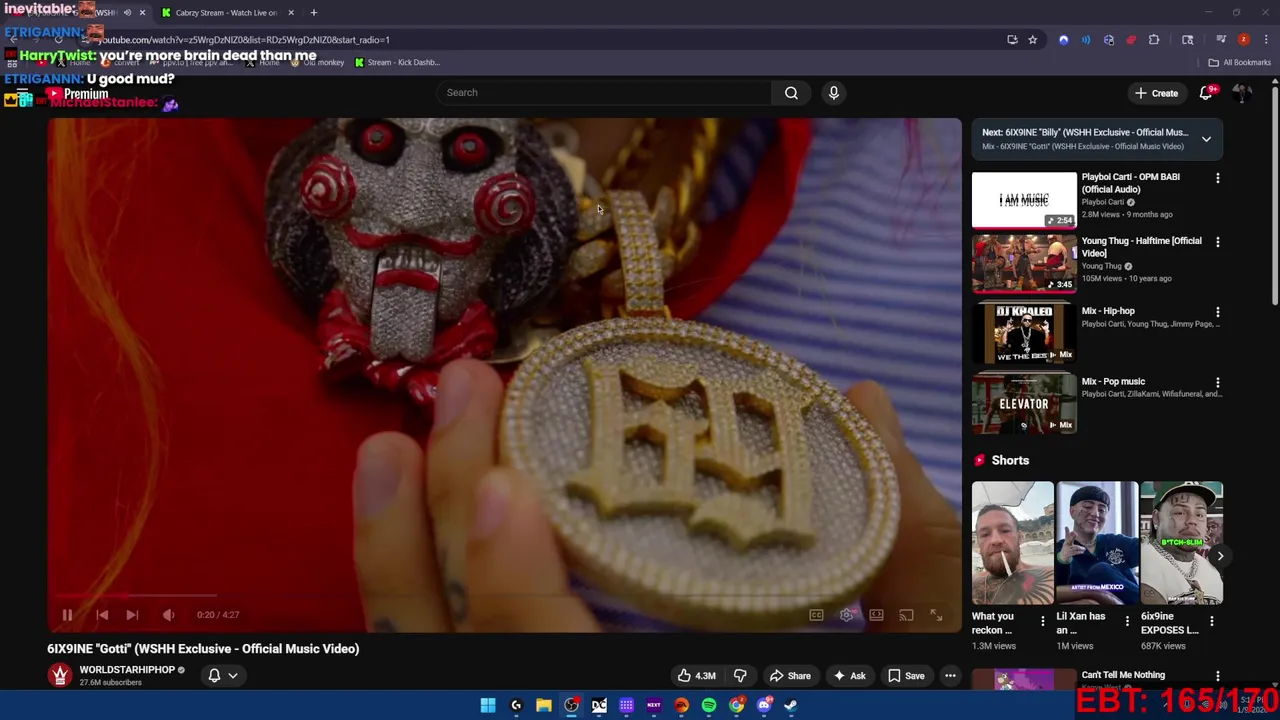
Task: Open video player settings gear
Action: (x=846, y=615)
